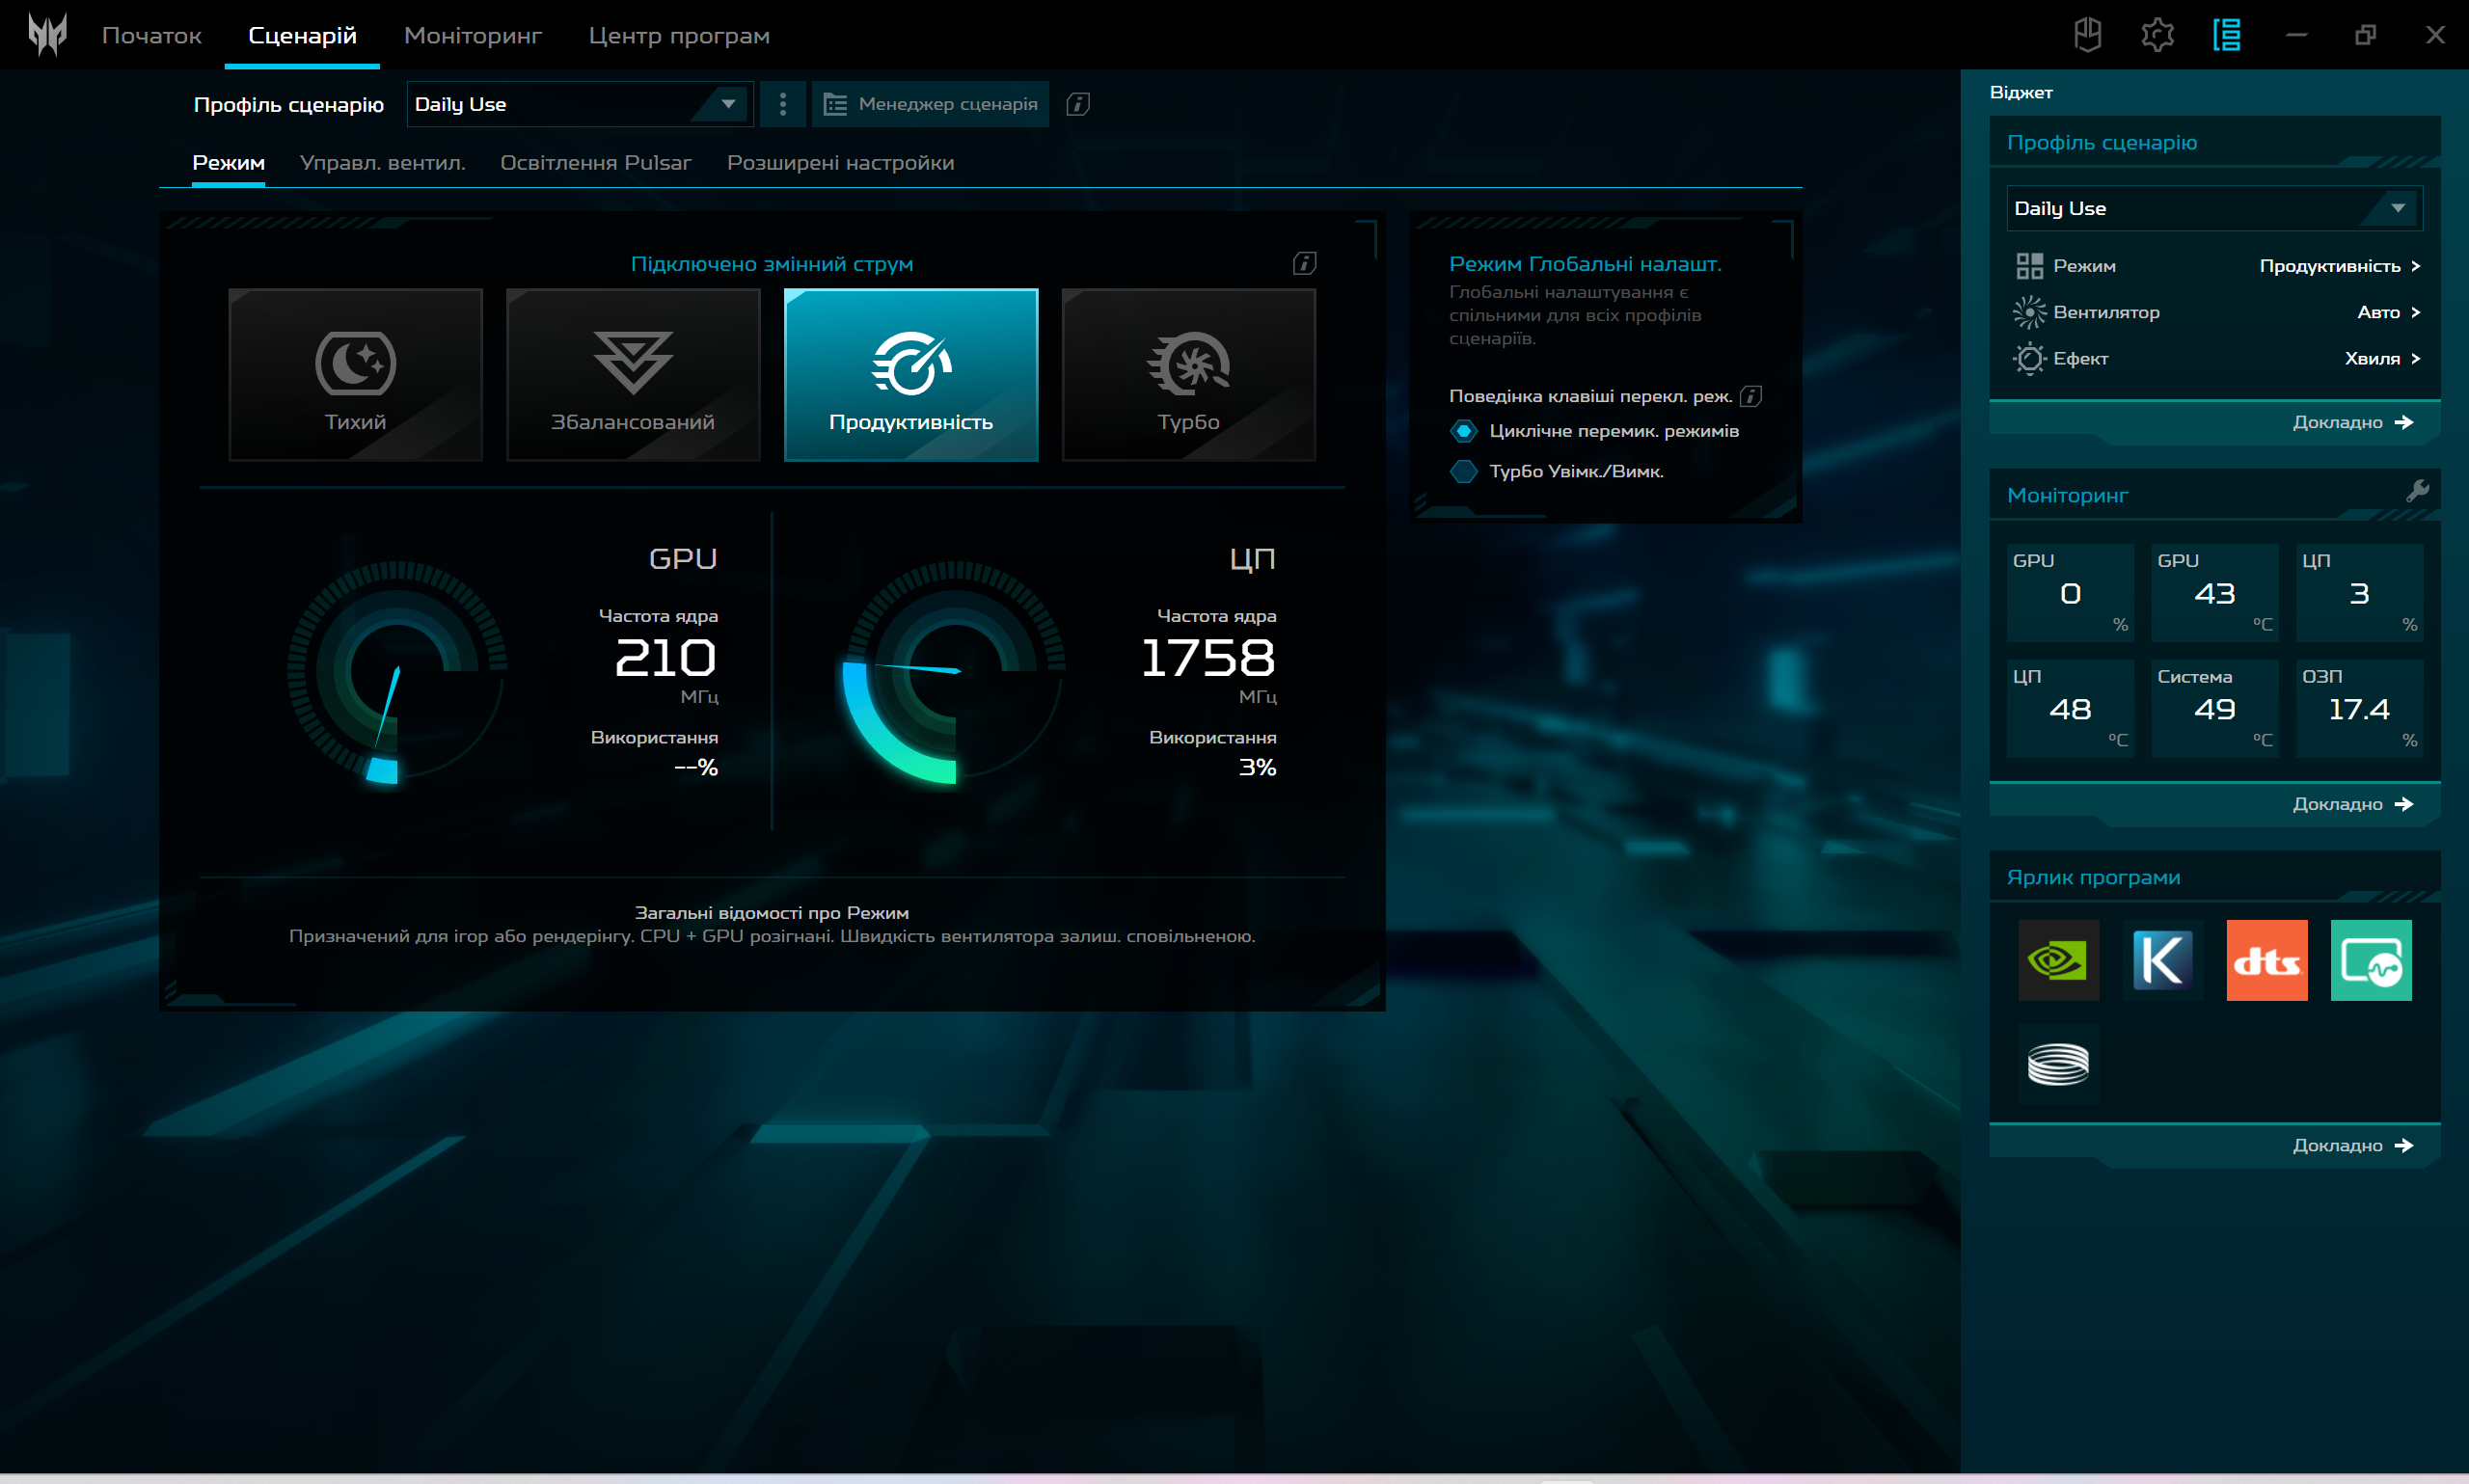
Task: Open the widget Daily Use profile dropdown
Action: [x=2397, y=208]
